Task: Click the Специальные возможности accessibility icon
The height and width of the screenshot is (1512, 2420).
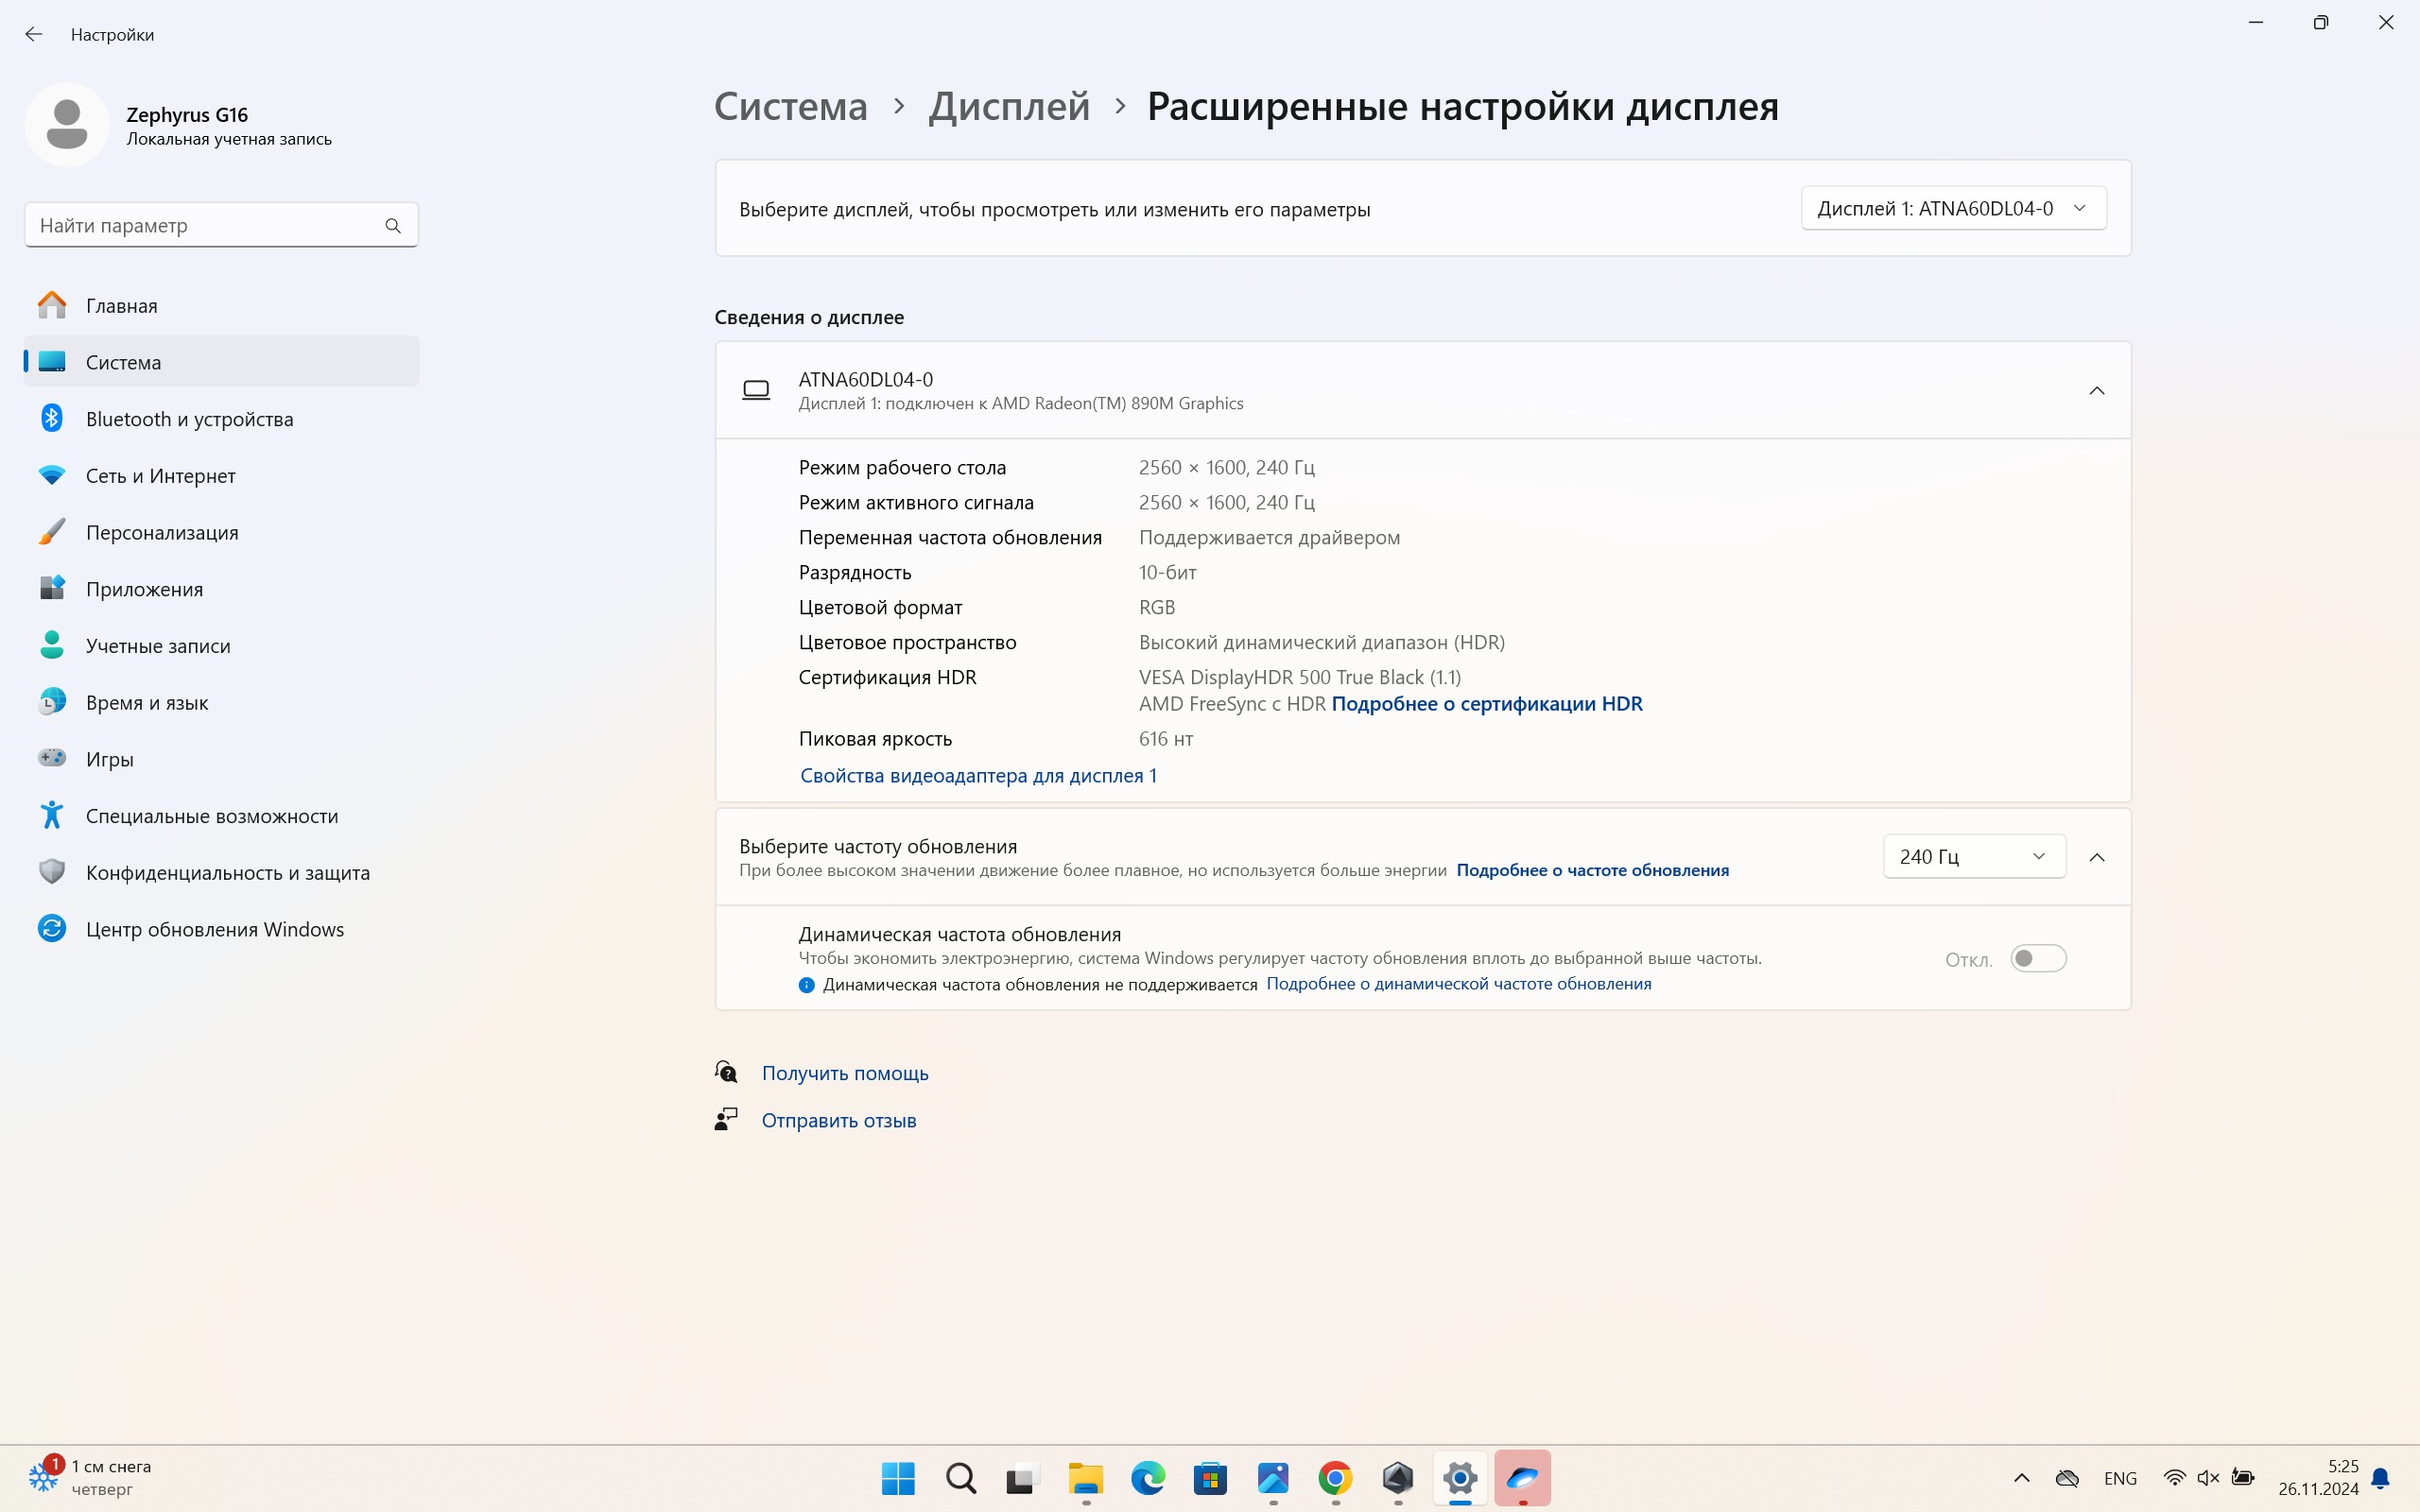Action: tap(52, 815)
